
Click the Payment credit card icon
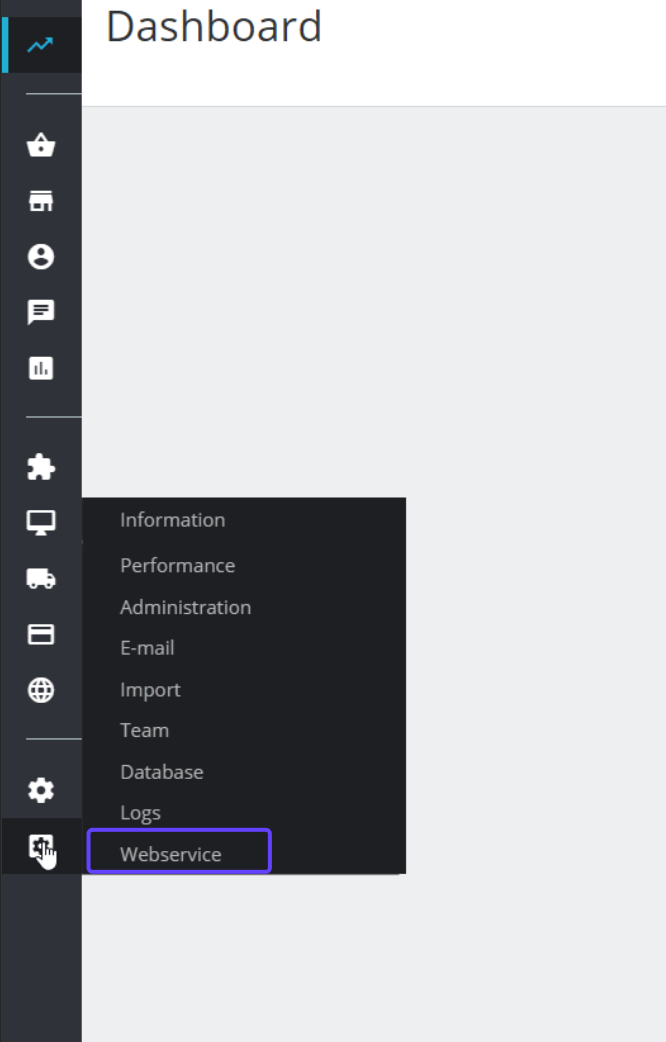click(x=40, y=633)
